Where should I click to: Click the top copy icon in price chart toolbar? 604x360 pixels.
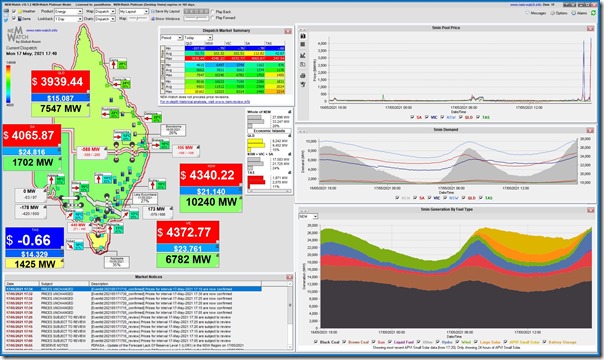(303, 36)
